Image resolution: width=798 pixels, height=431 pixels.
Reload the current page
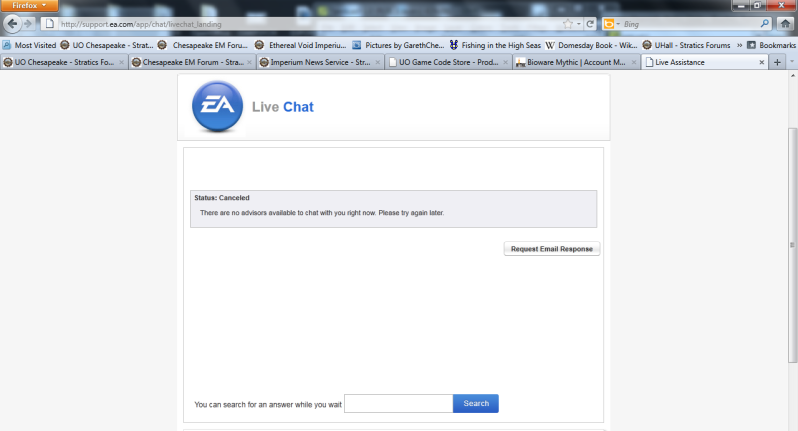pos(590,24)
